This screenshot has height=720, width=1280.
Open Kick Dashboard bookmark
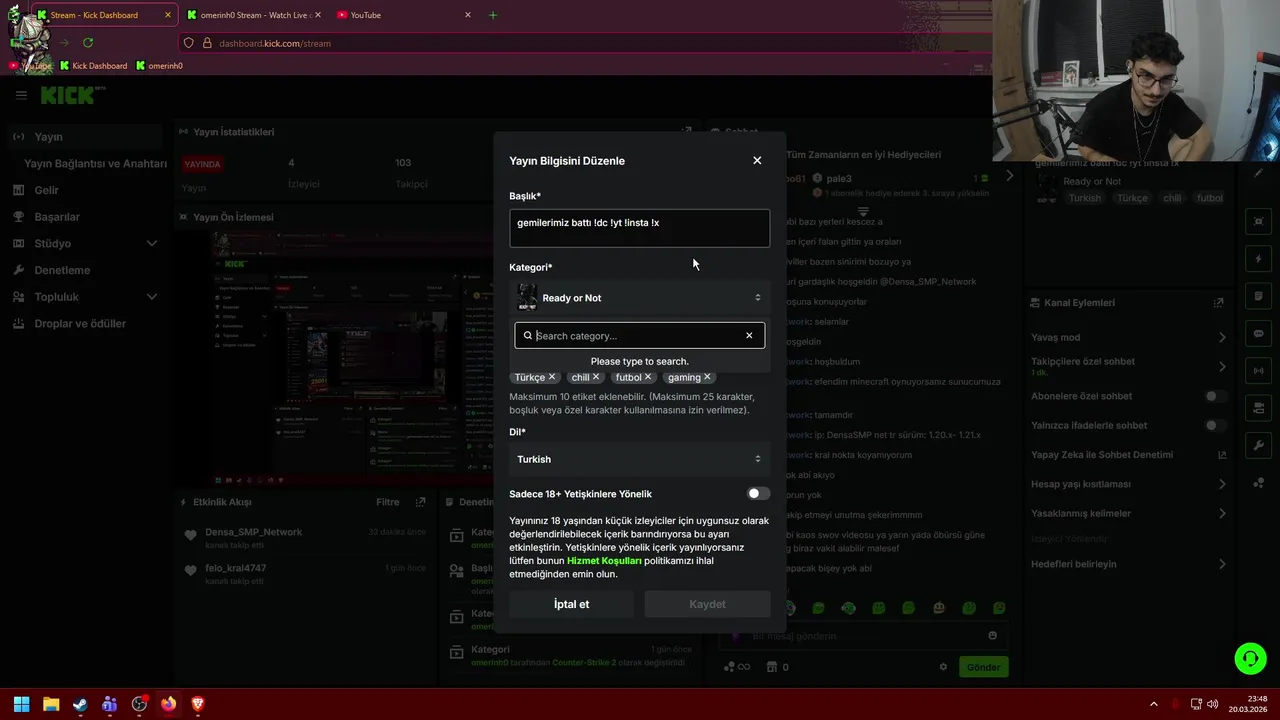[93, 66]
